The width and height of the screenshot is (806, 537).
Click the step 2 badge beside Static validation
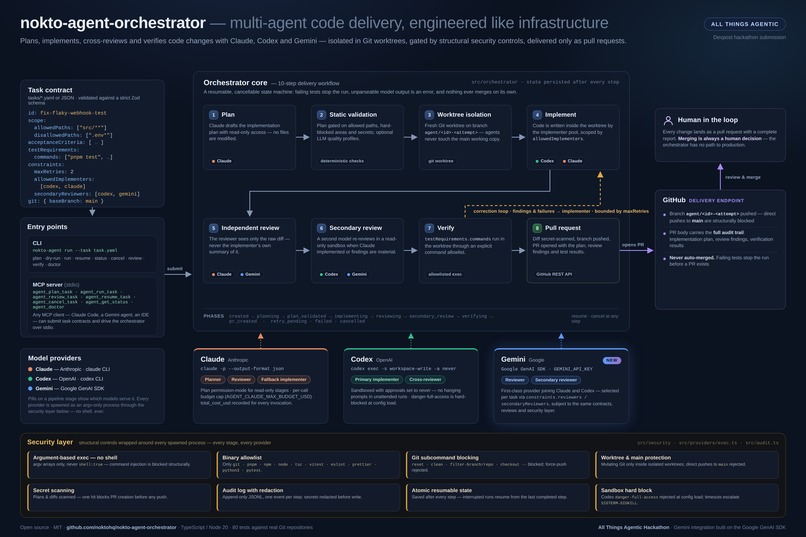321,115
